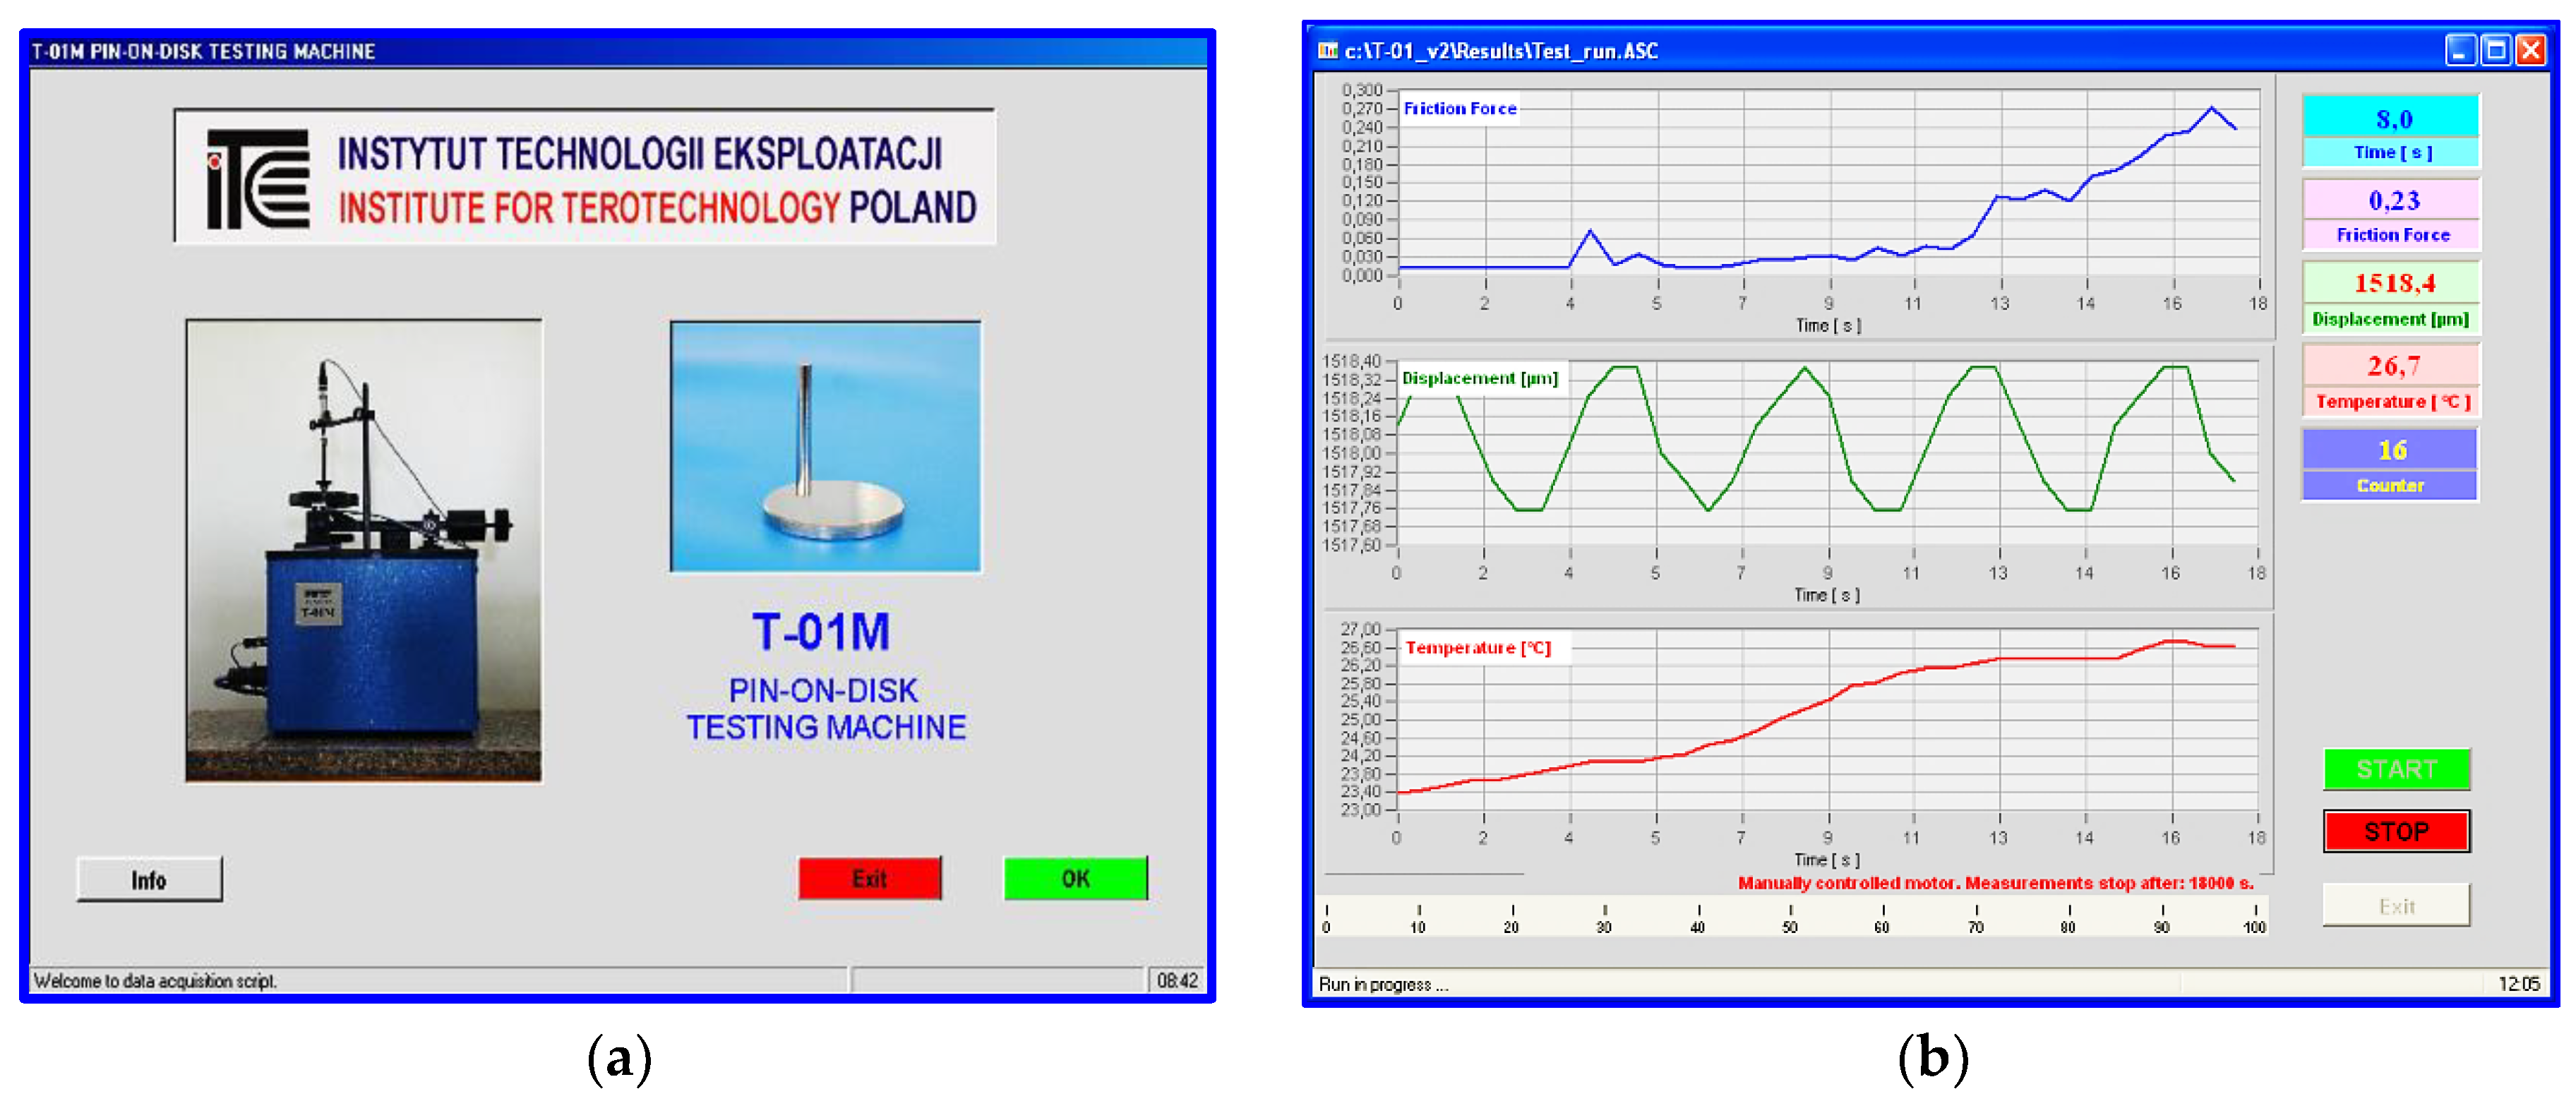Click the 50 mark on progress scale

click(1790, 919)
